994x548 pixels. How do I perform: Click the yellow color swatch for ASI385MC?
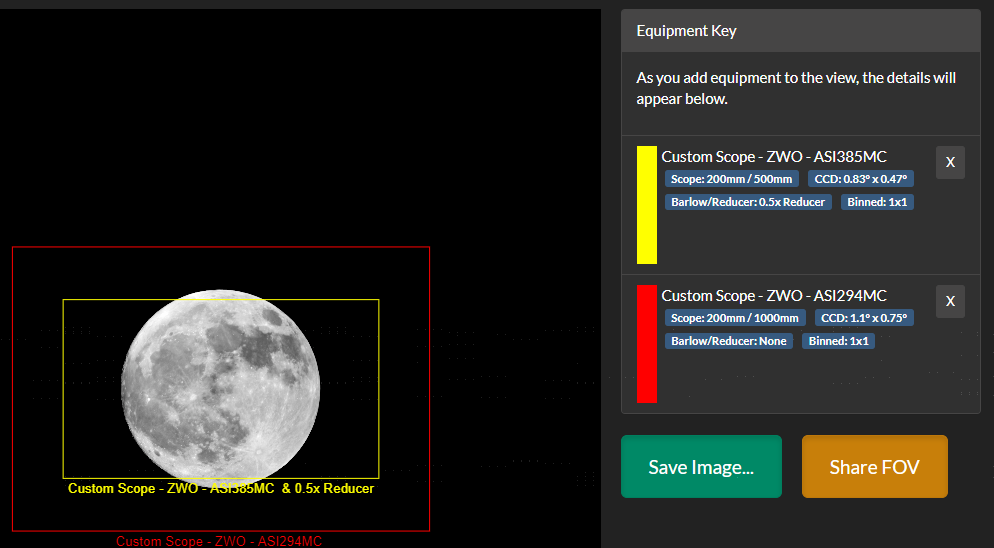[x=646, y=205]
